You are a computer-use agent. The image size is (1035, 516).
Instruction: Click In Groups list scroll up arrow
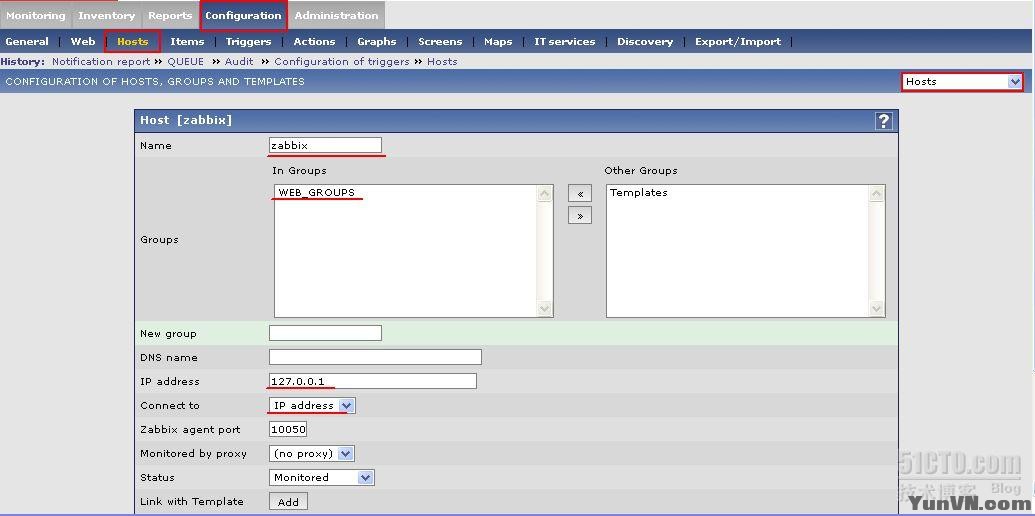(x=545, y=194)
